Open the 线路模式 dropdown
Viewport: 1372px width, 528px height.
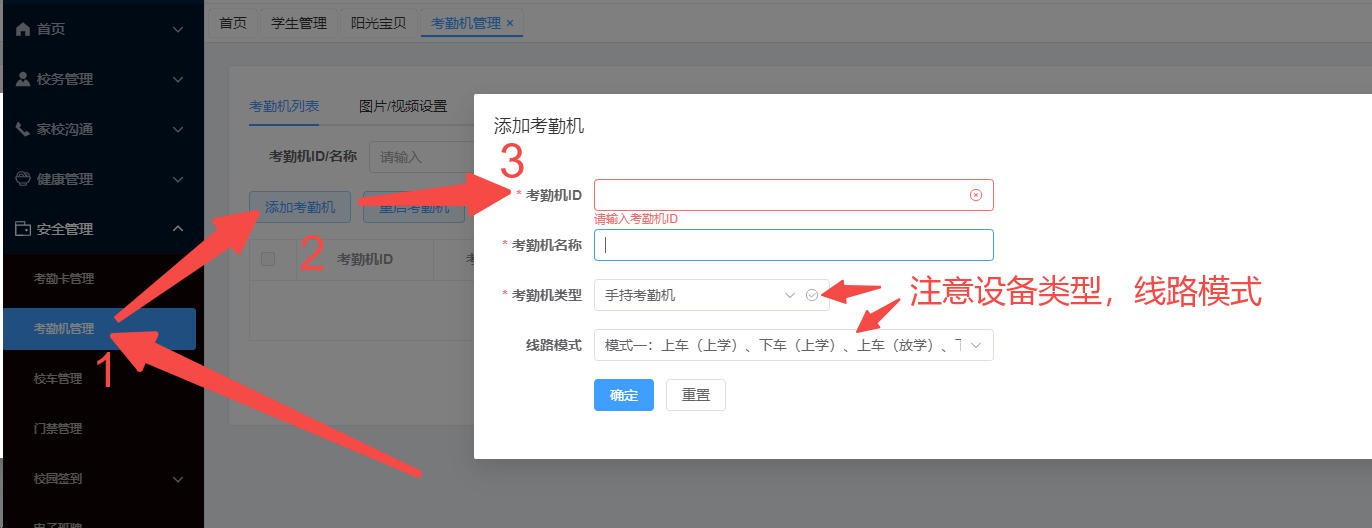coord(793,345)
